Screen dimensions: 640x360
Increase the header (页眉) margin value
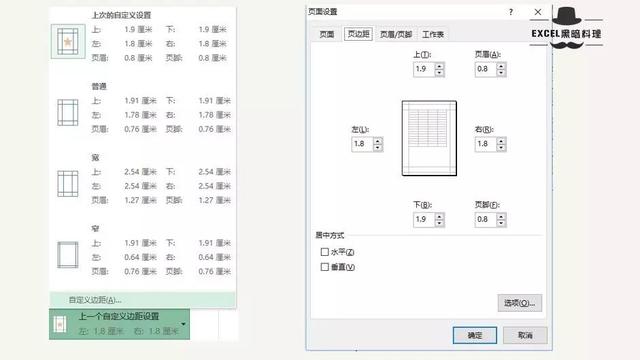[501, 66]
